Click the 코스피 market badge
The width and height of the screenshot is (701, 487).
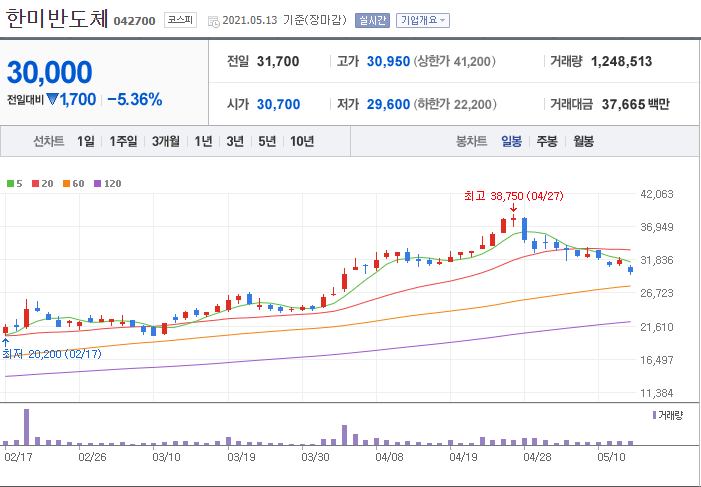click(x=180, y=20)
